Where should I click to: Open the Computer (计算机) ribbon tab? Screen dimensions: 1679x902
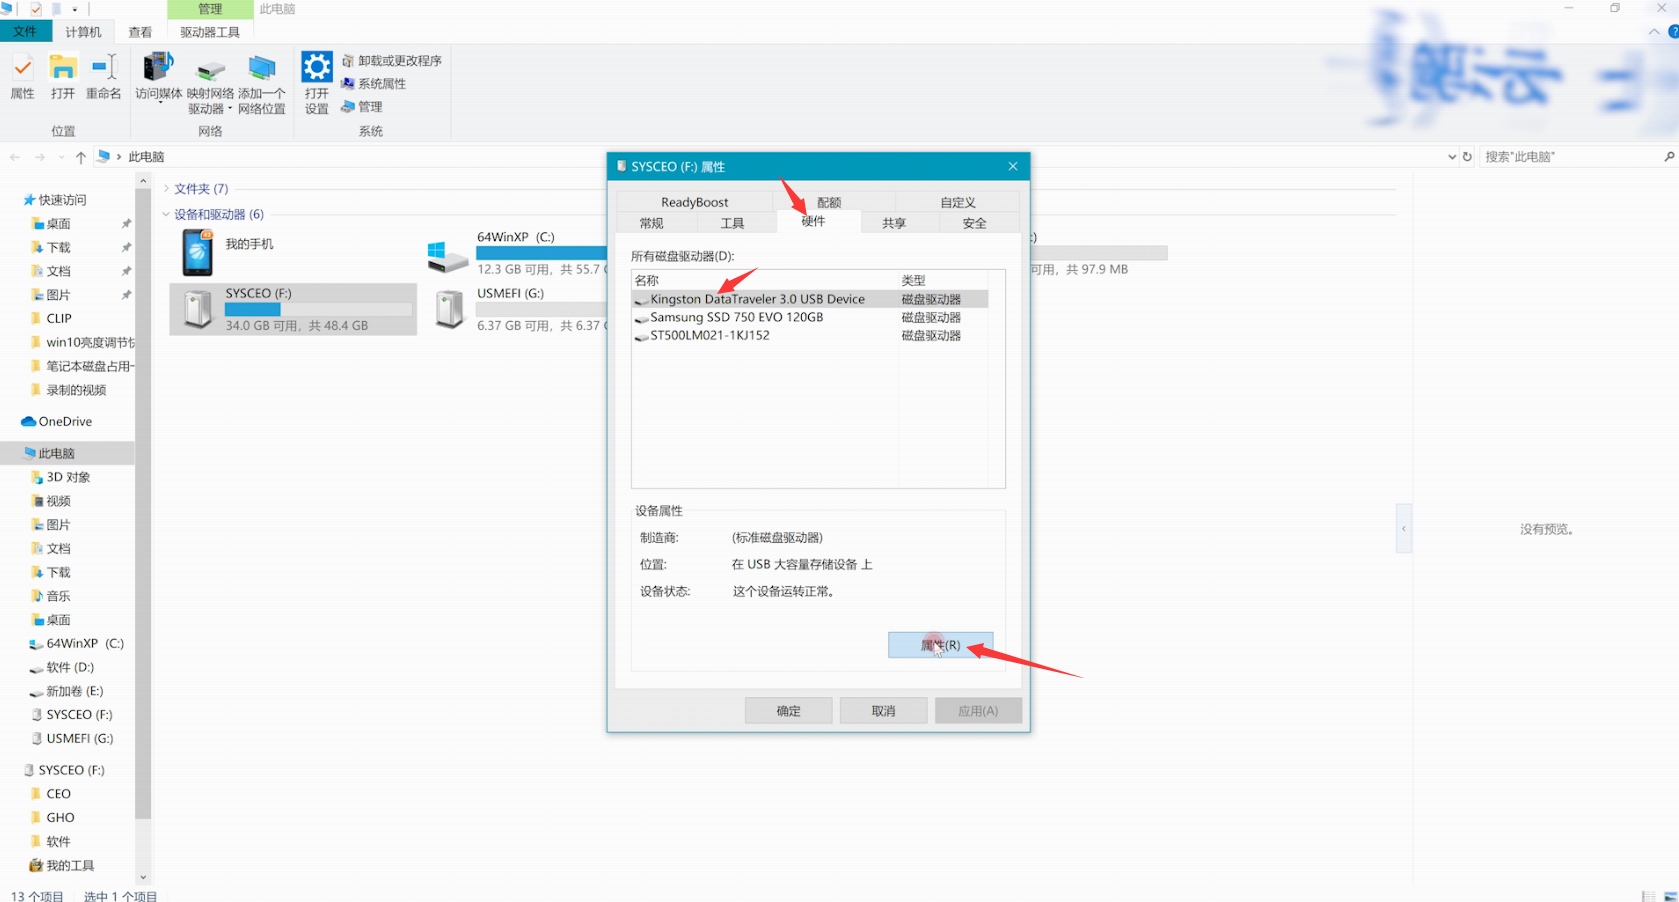[83, 32]
